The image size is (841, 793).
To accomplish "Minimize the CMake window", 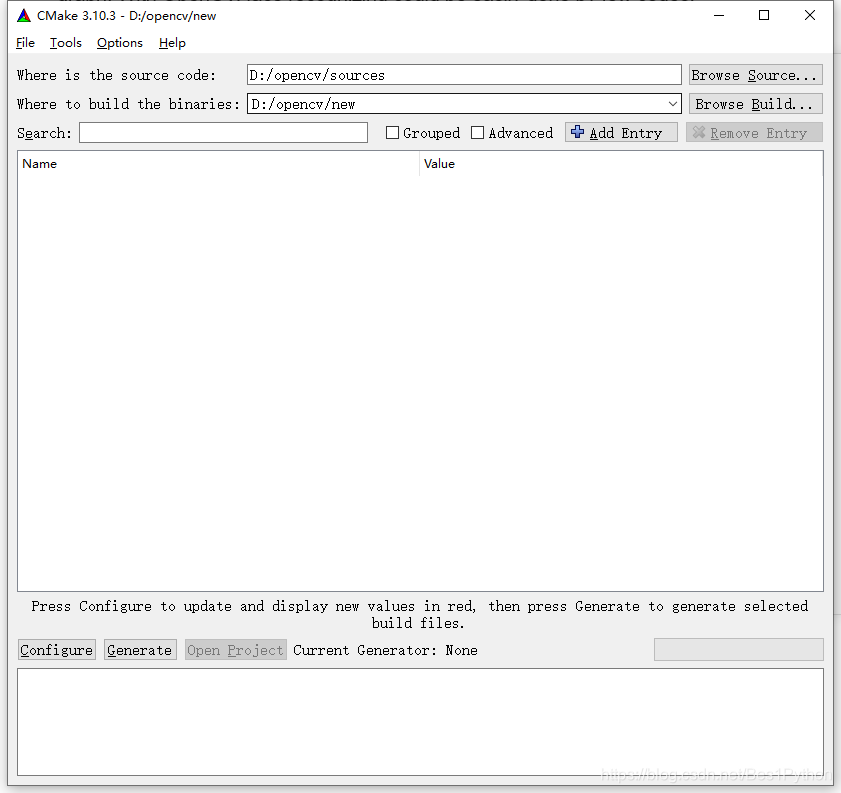I will 719,16.
